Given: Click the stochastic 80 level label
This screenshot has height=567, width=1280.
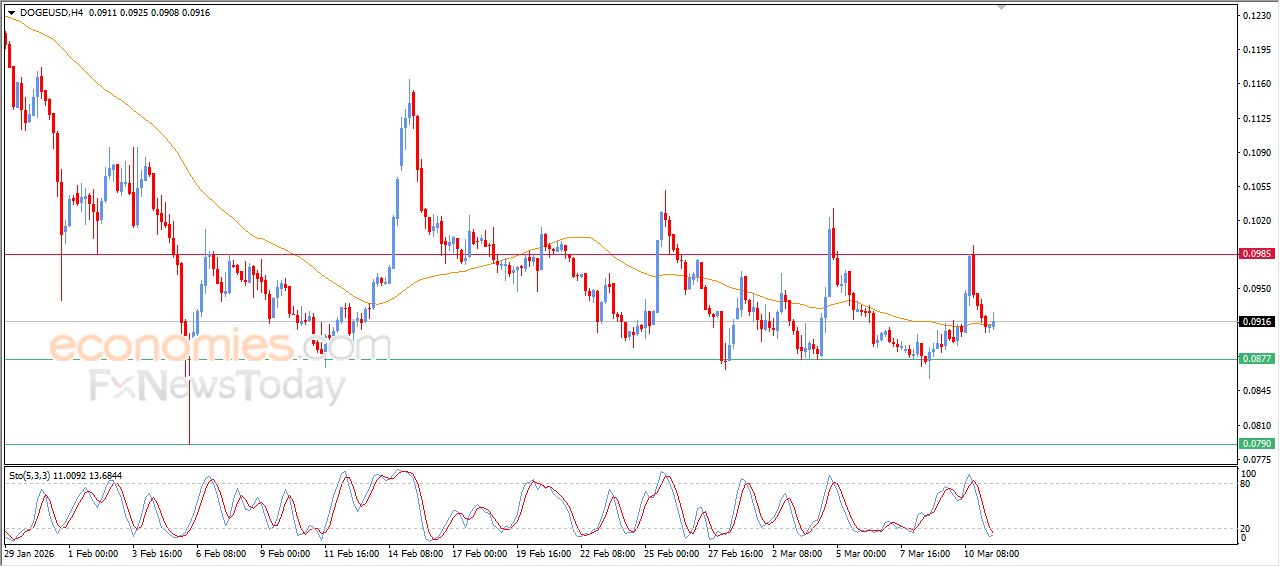Looking at the screenshot, I should [x=1246, y=484].
